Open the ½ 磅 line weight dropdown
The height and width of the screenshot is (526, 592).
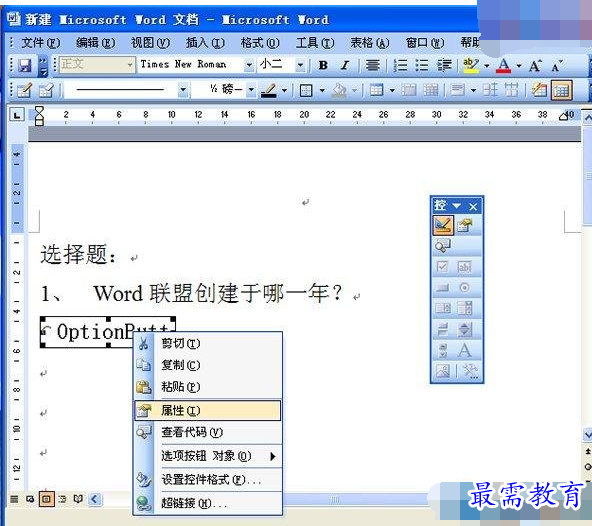[x=251, y=90]
